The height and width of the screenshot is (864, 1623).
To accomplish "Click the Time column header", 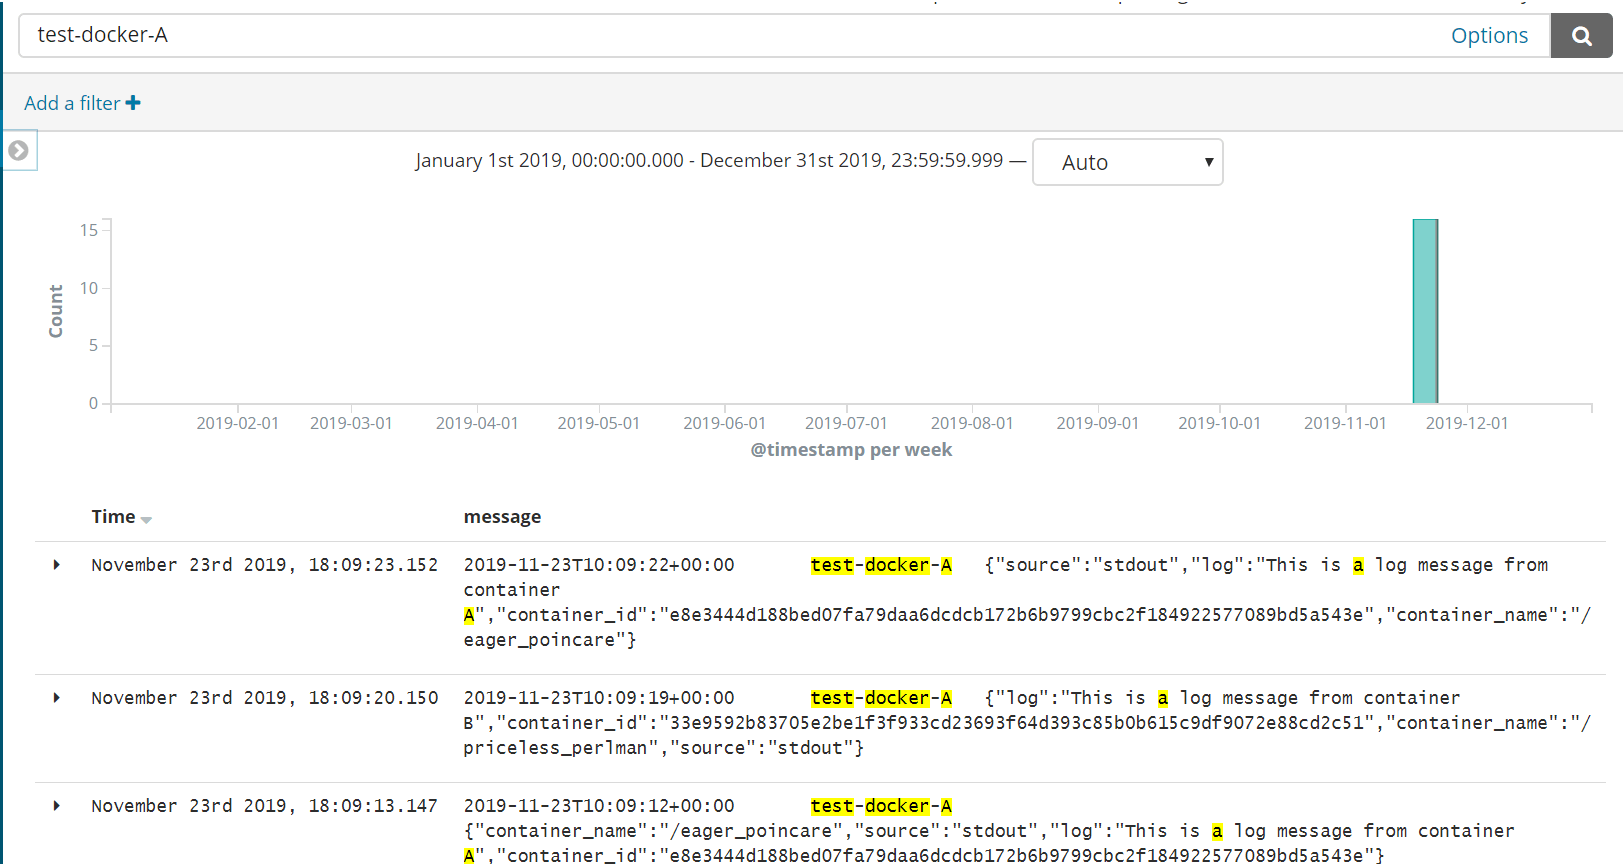I will [x=113, y=517].
